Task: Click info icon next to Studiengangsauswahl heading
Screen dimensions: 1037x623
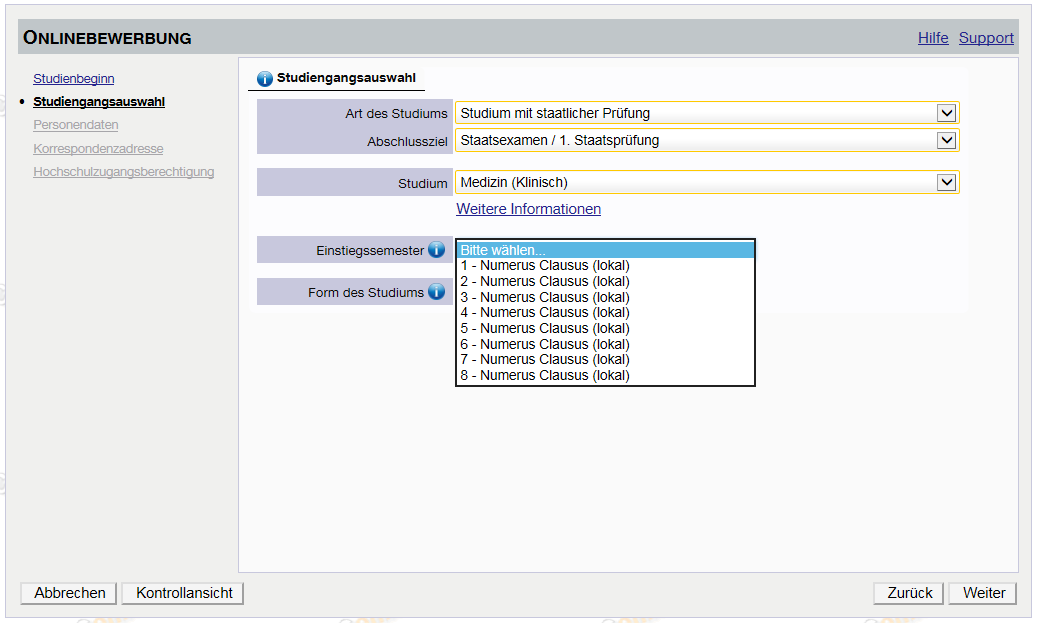Action: [265, 78]
